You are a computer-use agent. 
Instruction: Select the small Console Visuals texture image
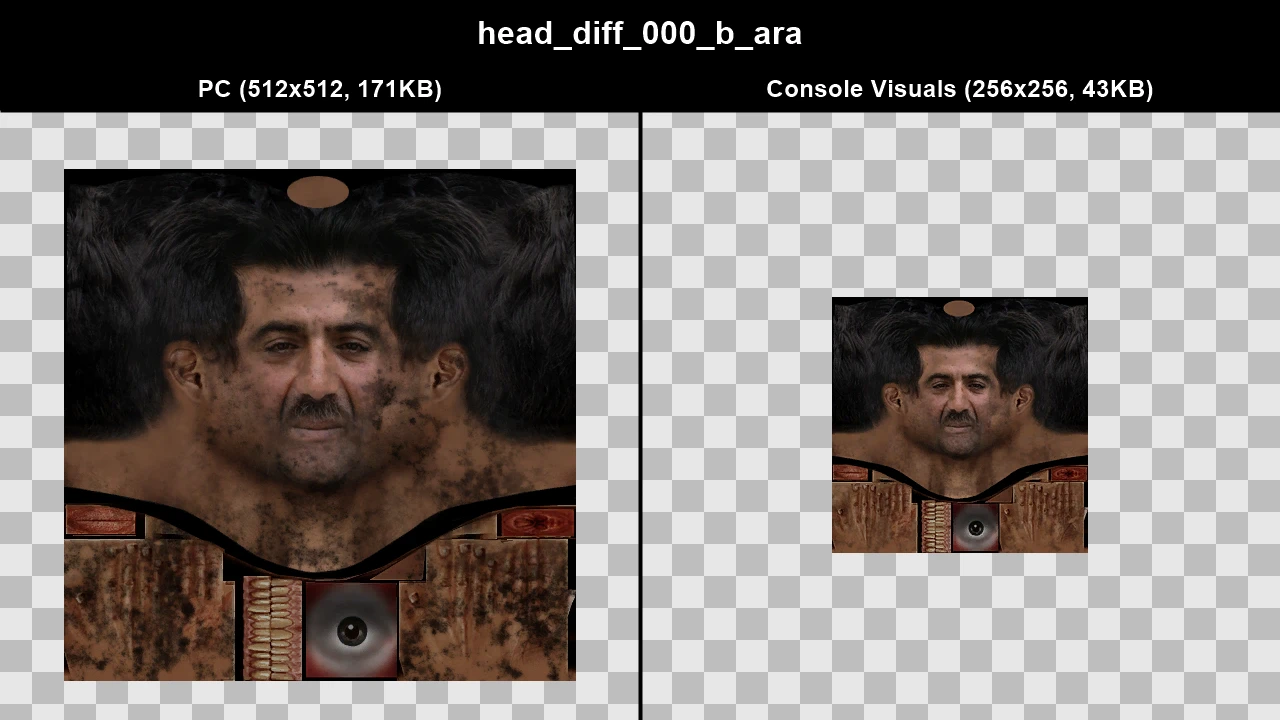pyautogui.click(x=960, y=425)
